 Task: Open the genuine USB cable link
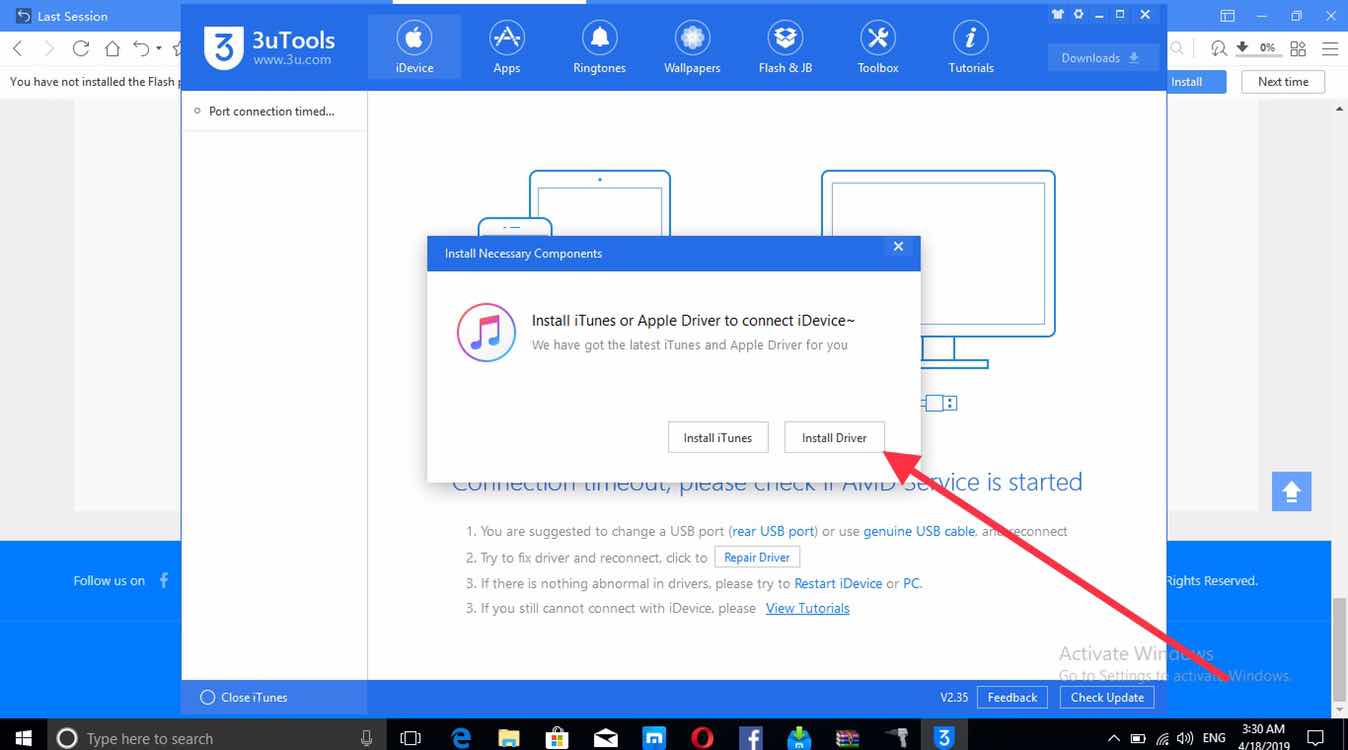pos(919,531)
